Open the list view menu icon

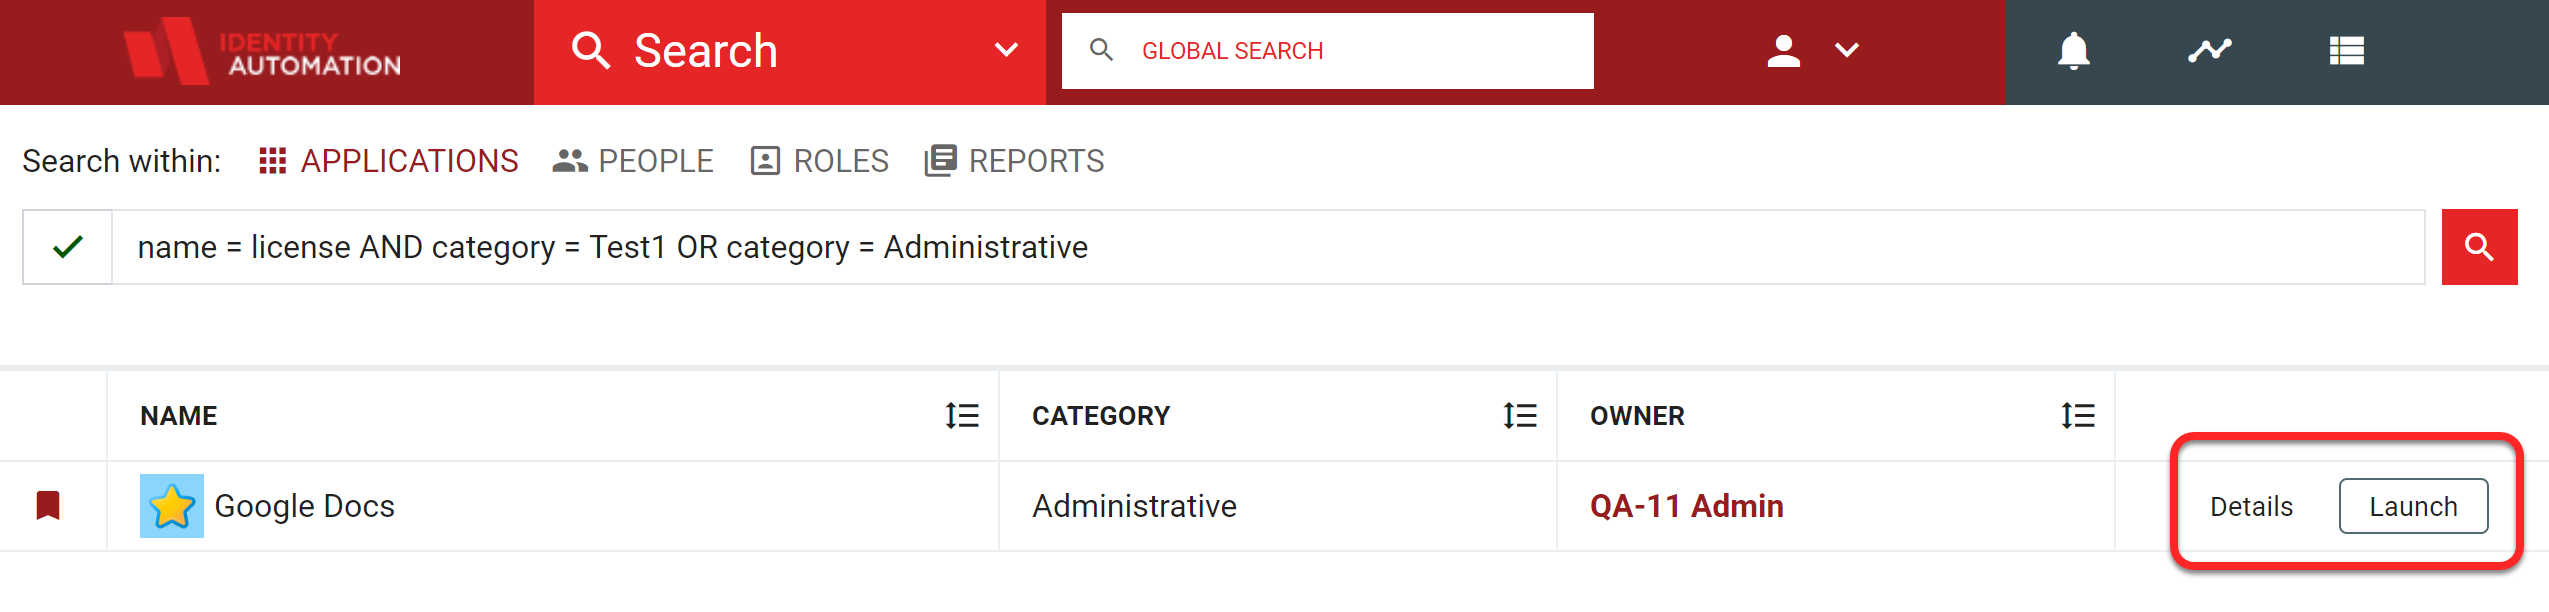click(2346, 50)
